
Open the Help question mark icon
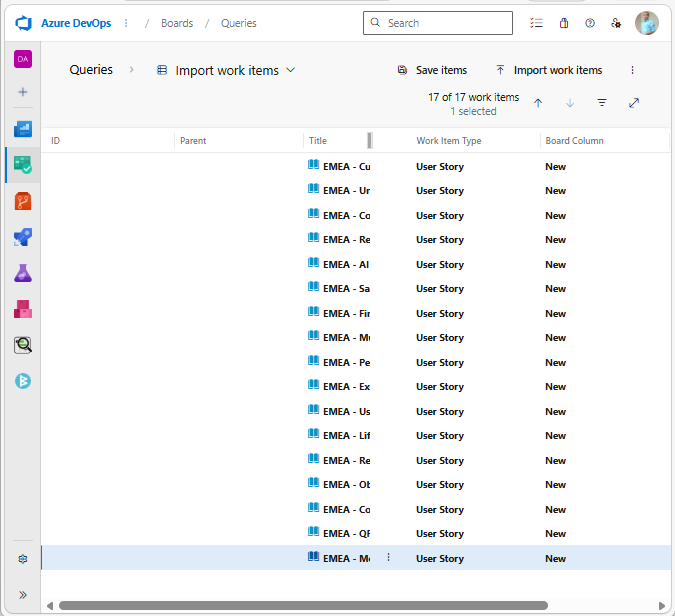click(590, 23)
